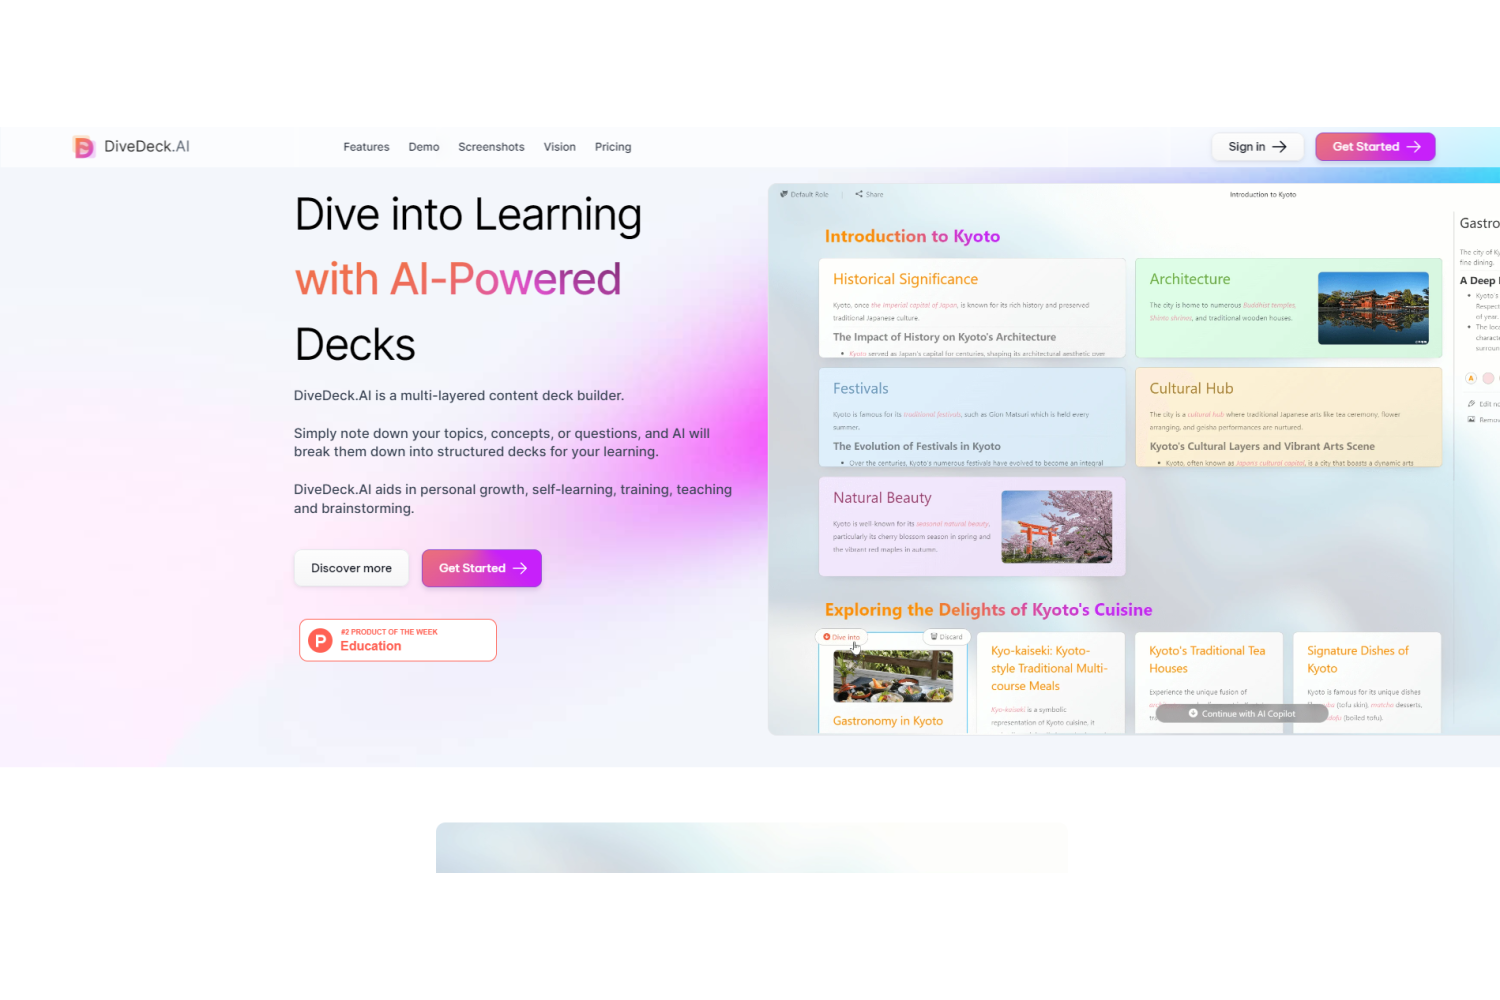Click the Architecture temple photo
Viewport: 1500px width, 1000px height.
(1373, 308)
